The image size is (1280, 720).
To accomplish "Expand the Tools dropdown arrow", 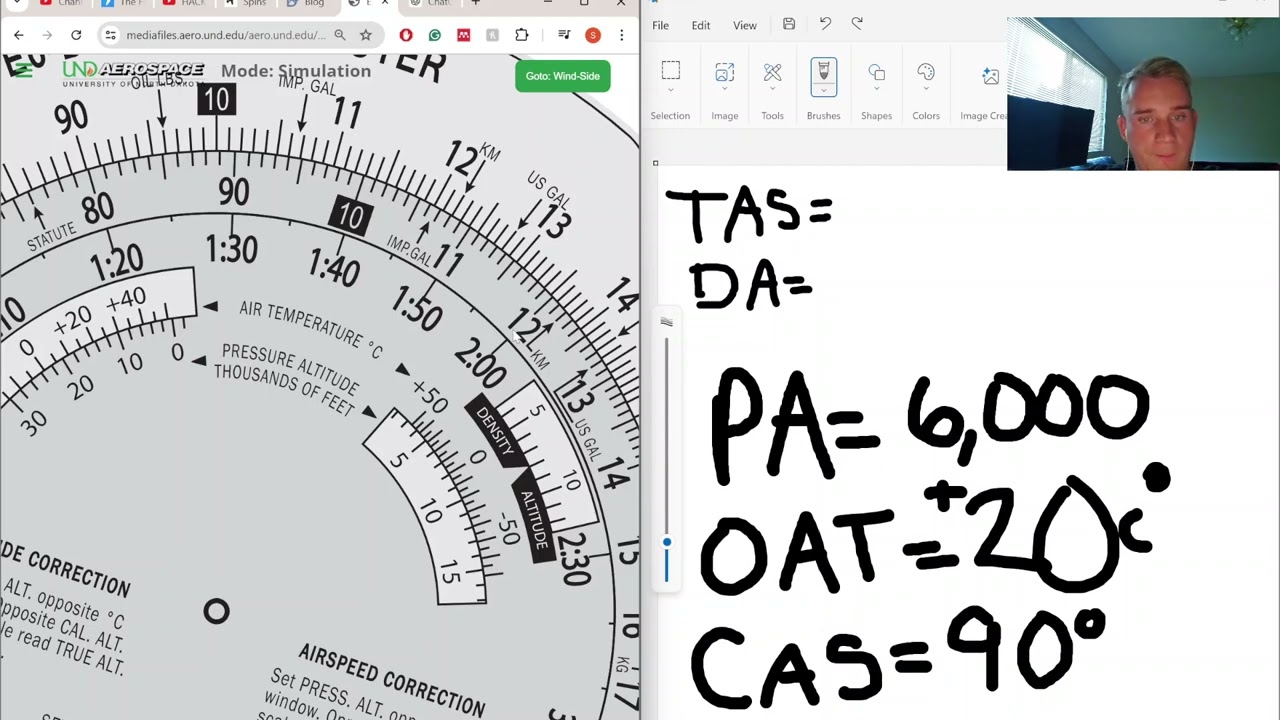I will [772, 90].
